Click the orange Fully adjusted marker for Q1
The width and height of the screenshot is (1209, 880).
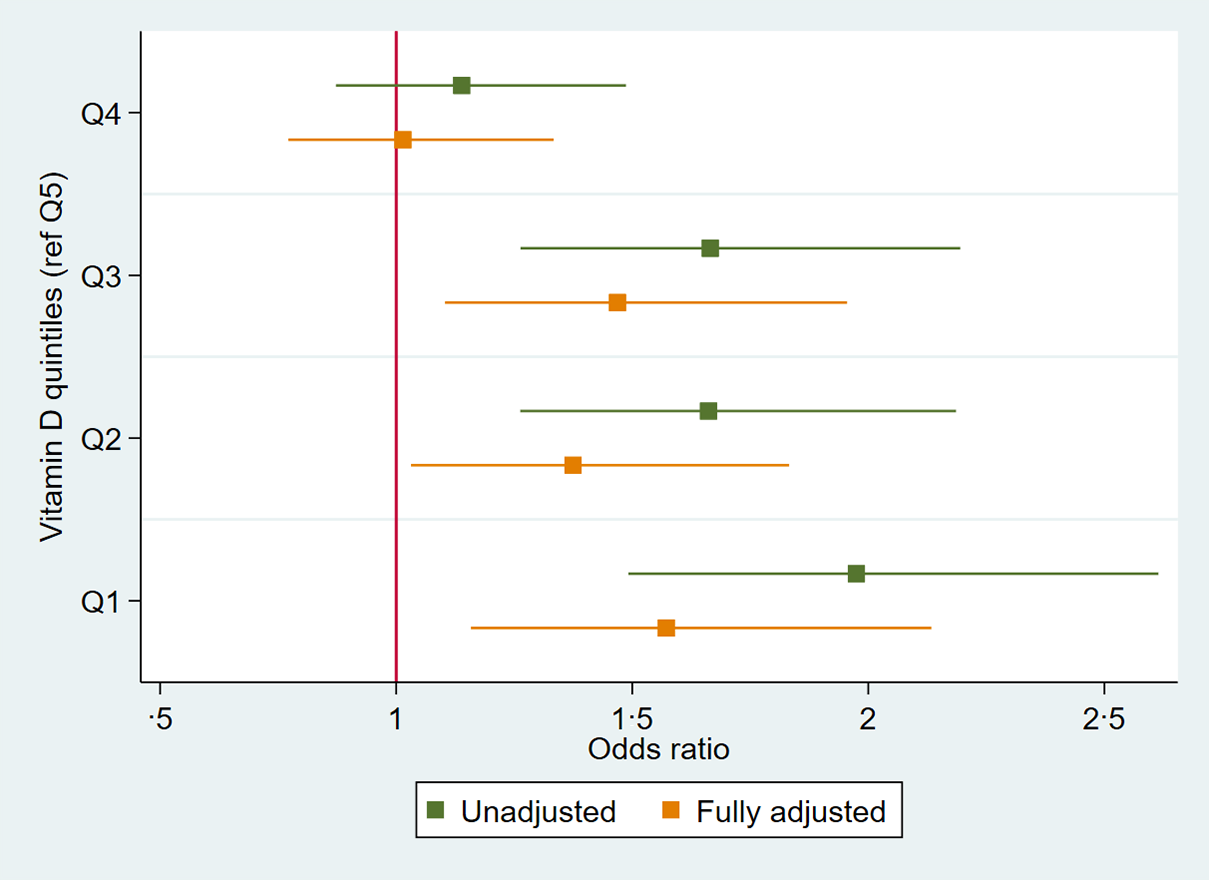(x=666, y=628)
